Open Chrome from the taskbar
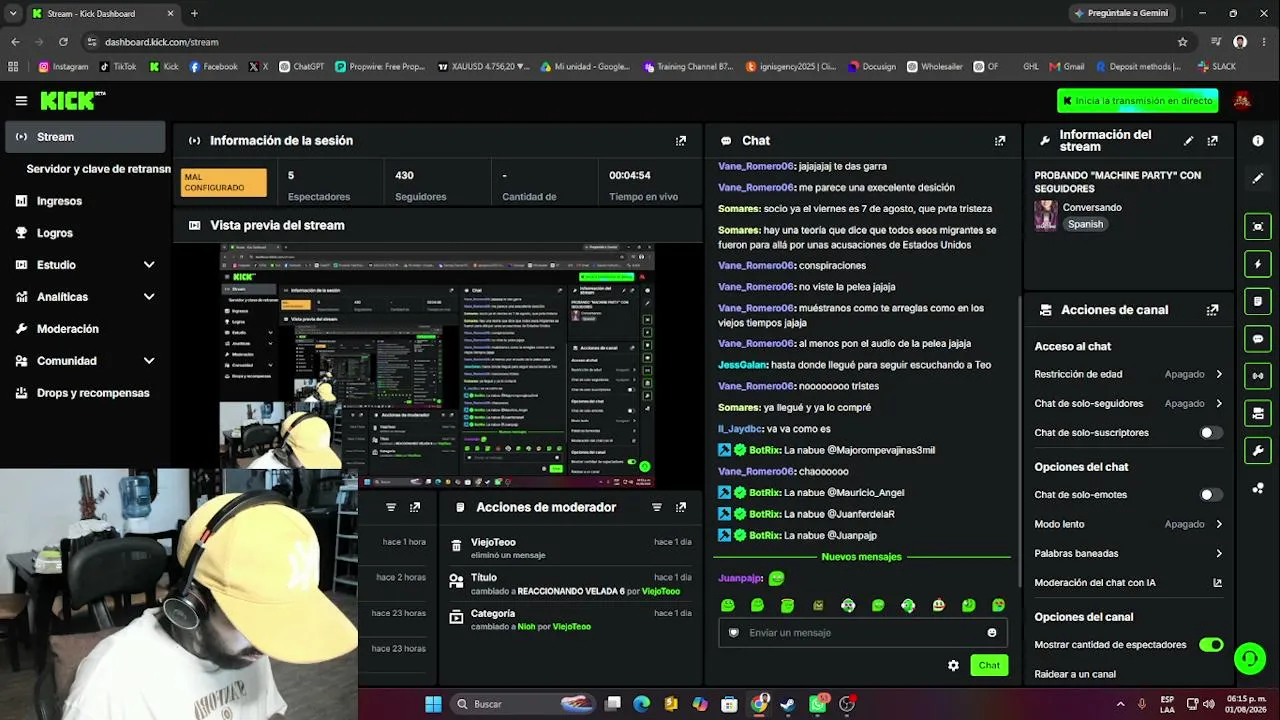This screenshot has height=720, width=1280. [x=759, y=704]
